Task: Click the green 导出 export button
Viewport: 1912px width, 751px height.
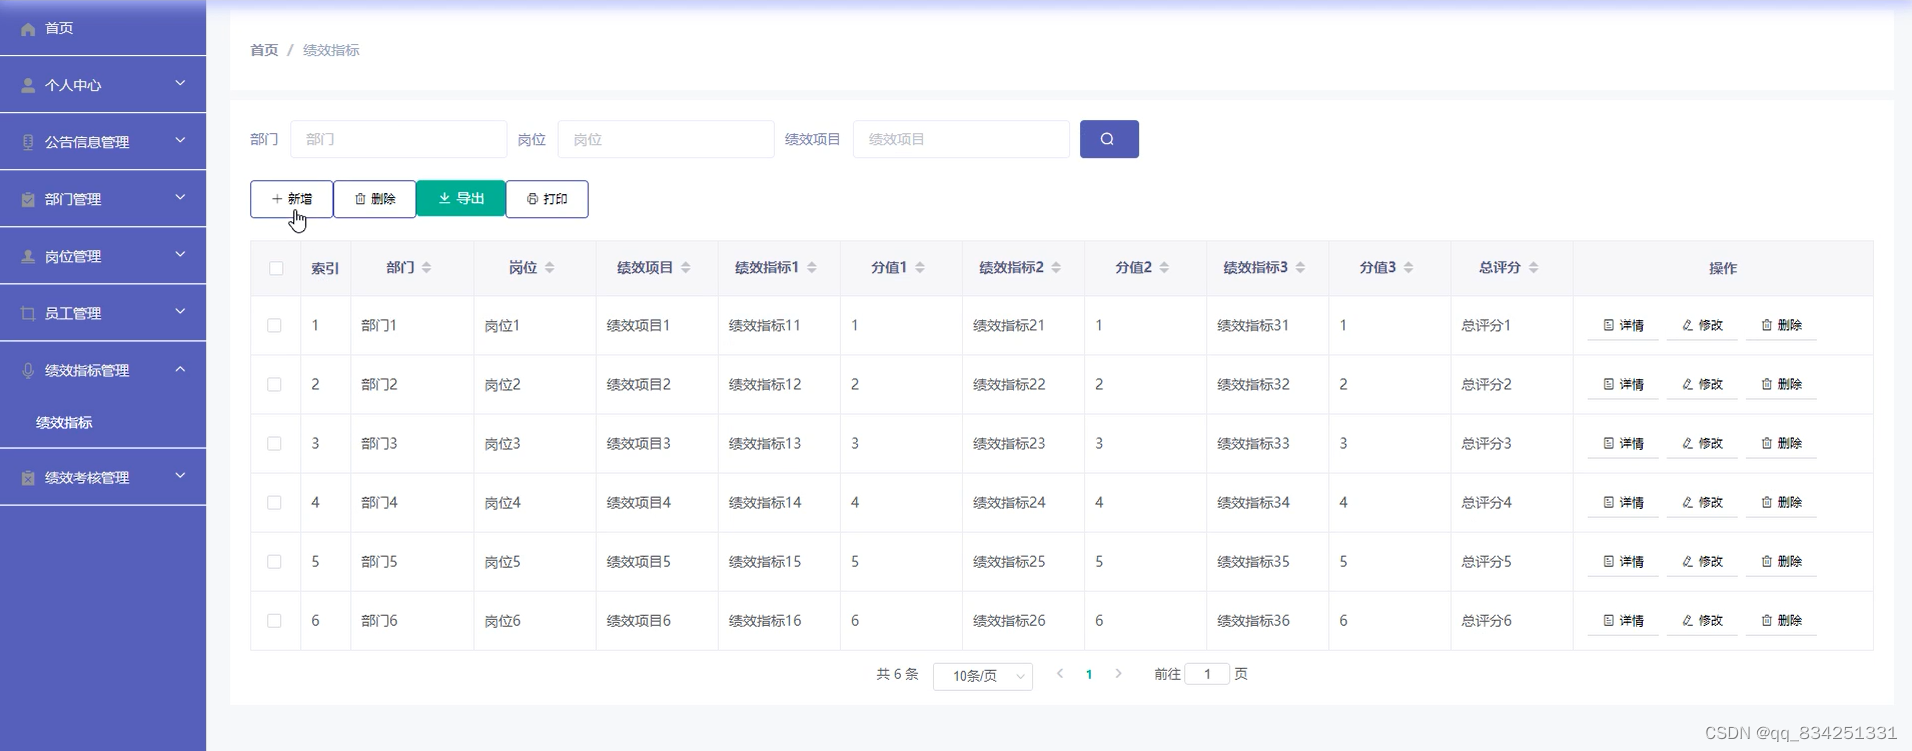Action: (460, 199)
